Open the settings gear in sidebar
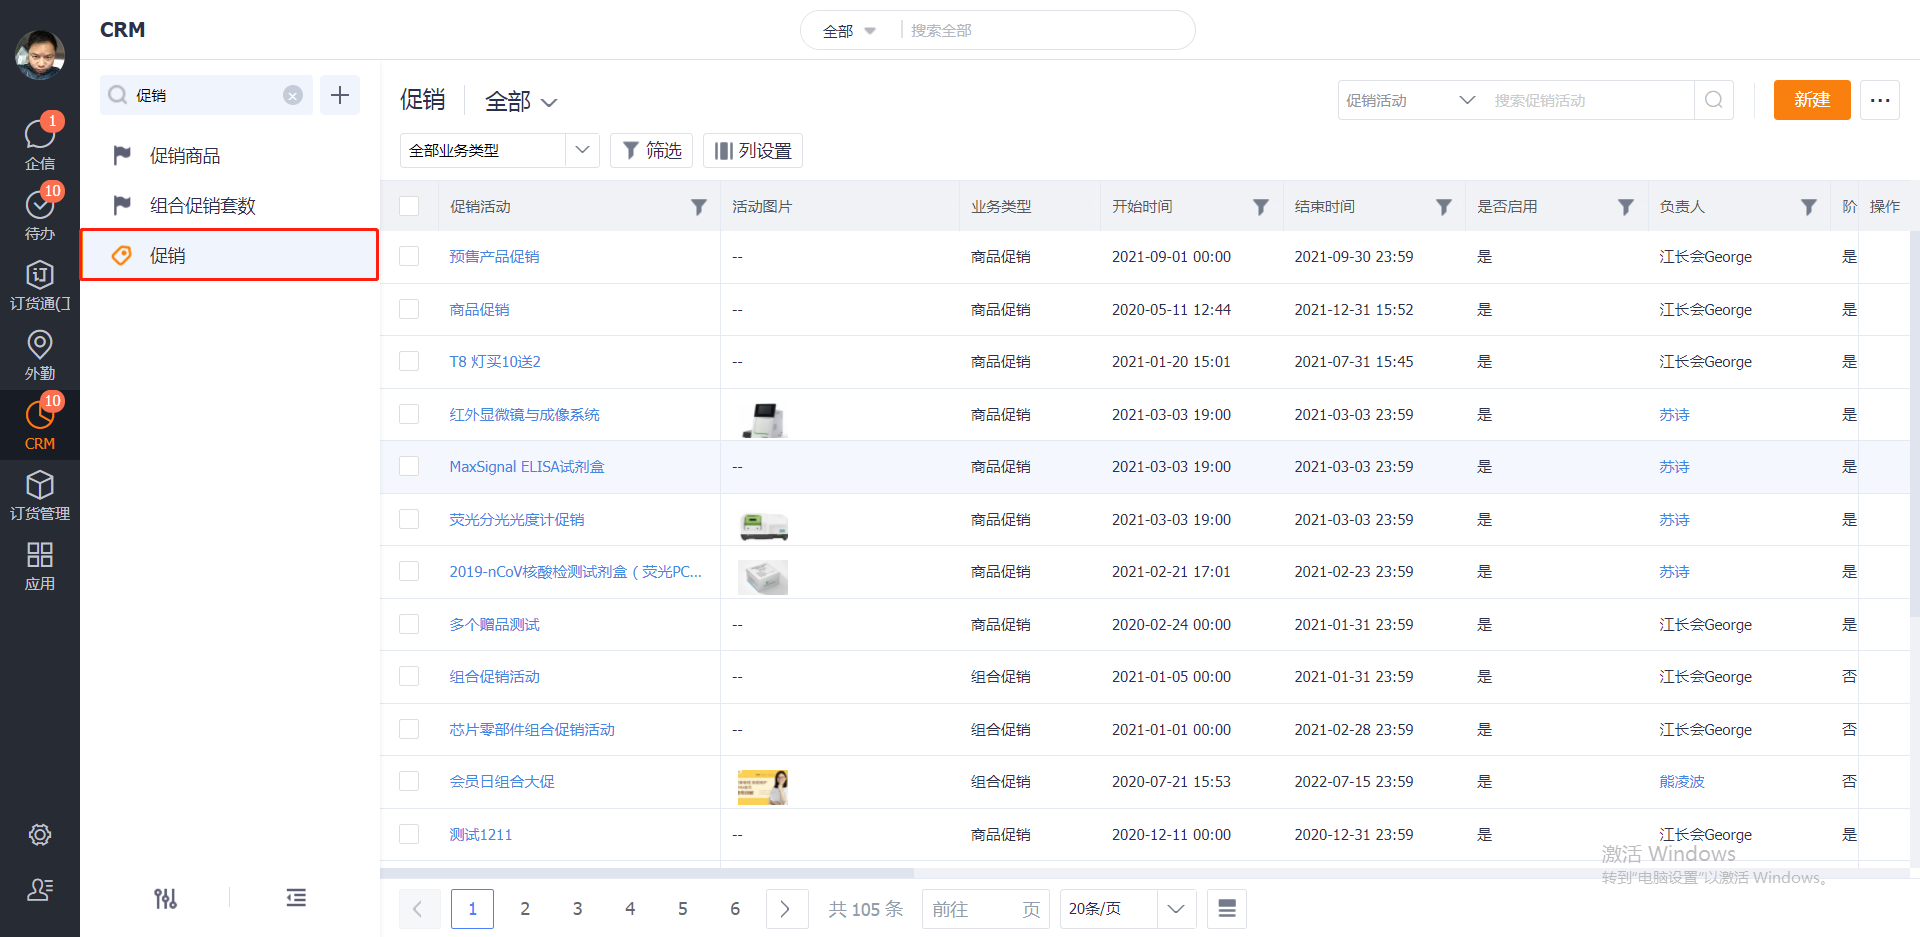This screenshot has width=1920, height=937. (x=40, y=834)
